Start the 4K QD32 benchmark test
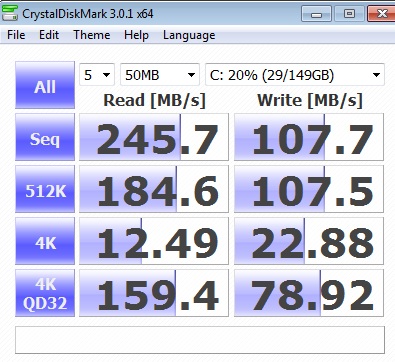 coord(45,293)
